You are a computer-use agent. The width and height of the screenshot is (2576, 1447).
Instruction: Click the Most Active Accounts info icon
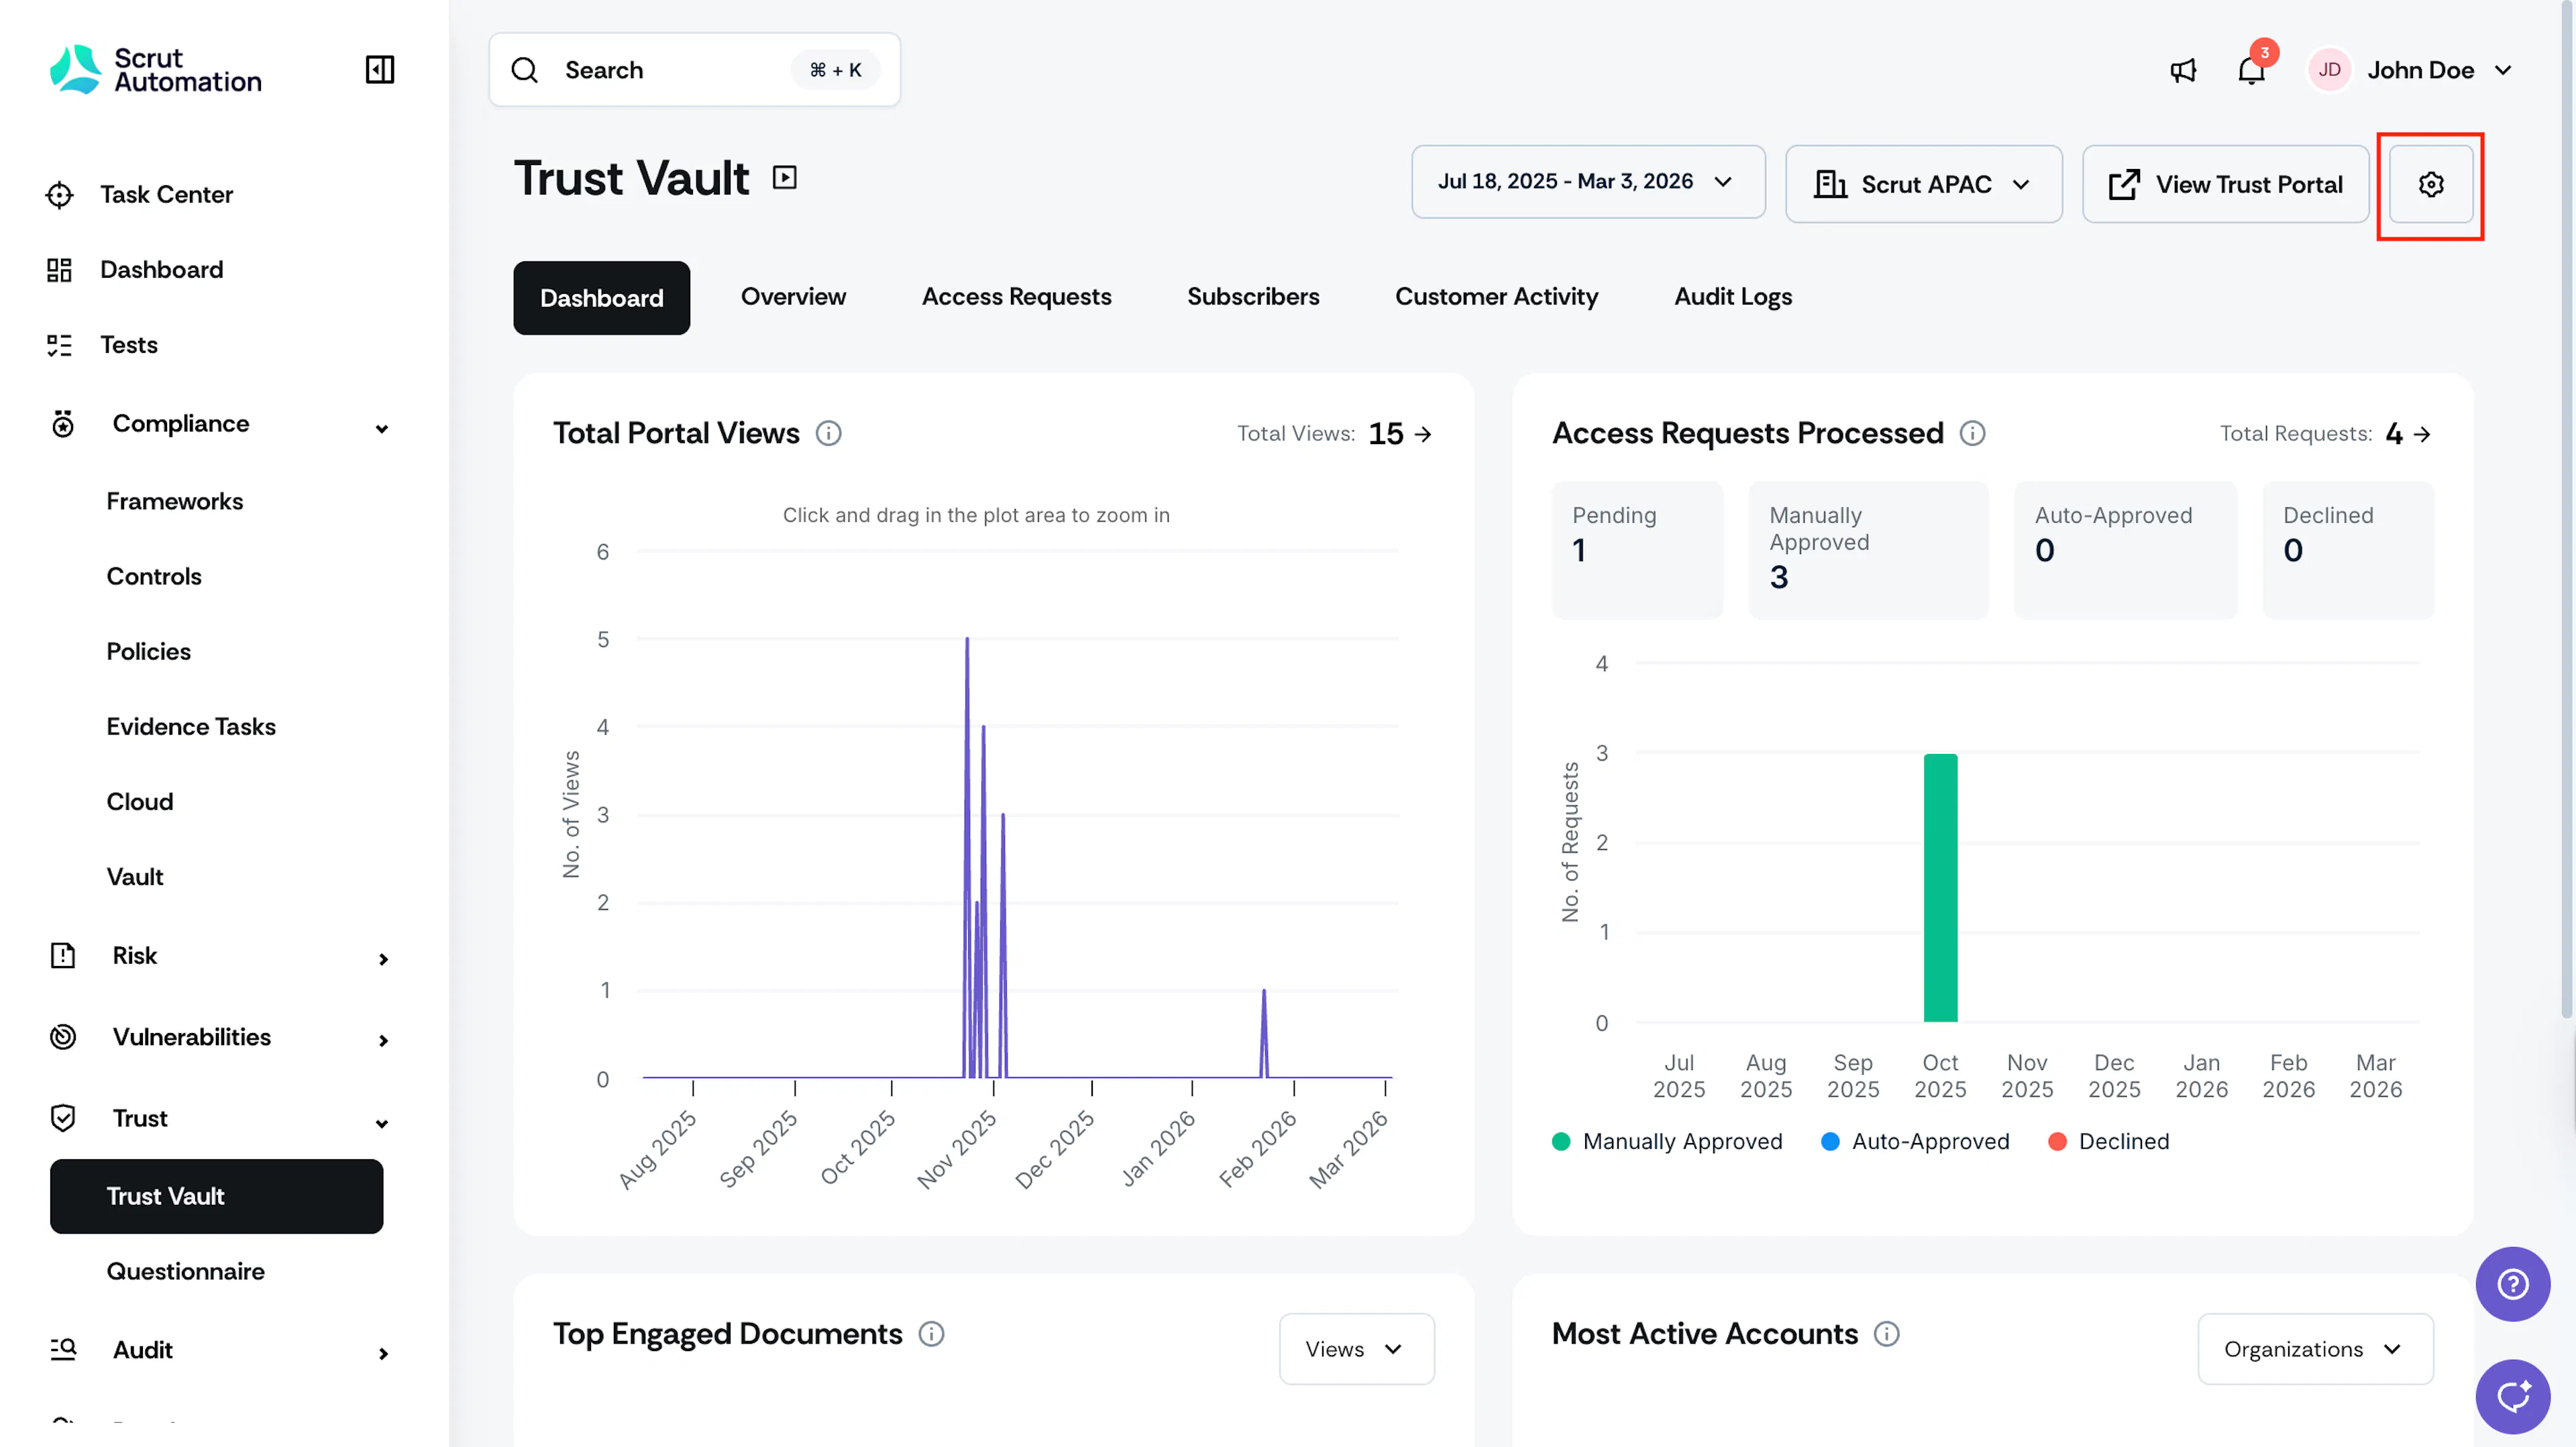coord(1886,1334)
